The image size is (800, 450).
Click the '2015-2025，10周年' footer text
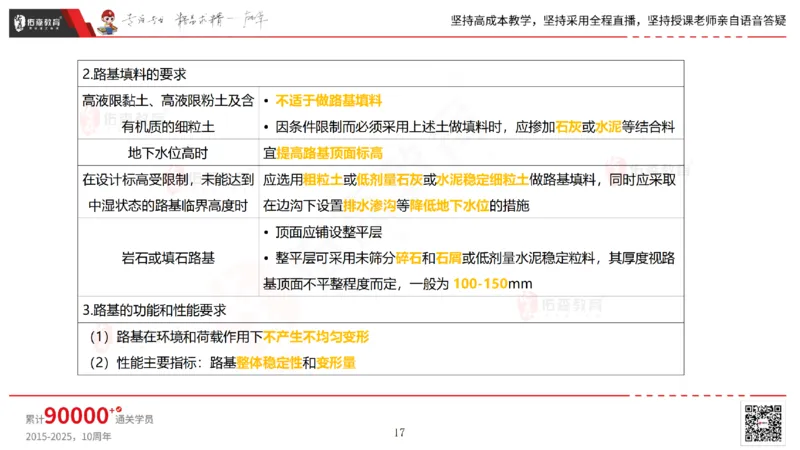(x=68, y=437)
